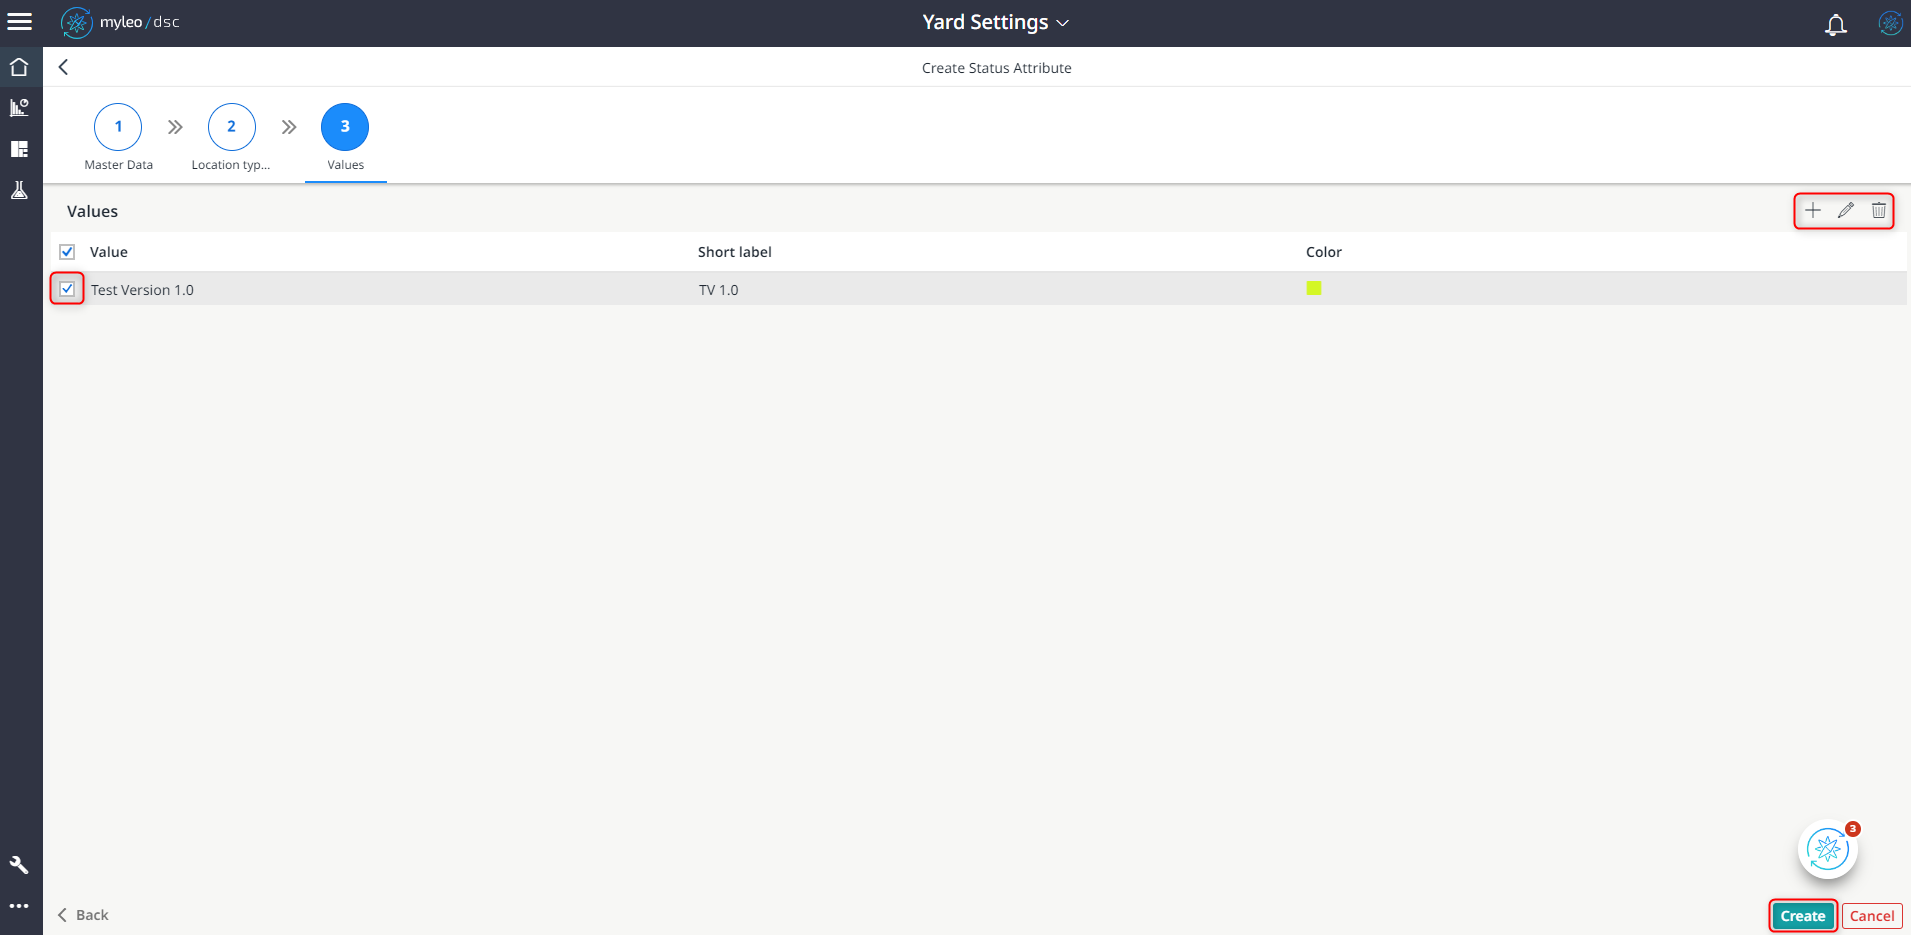
Task: Show more sidebar options ellipsis
Action: click(19, 906)
